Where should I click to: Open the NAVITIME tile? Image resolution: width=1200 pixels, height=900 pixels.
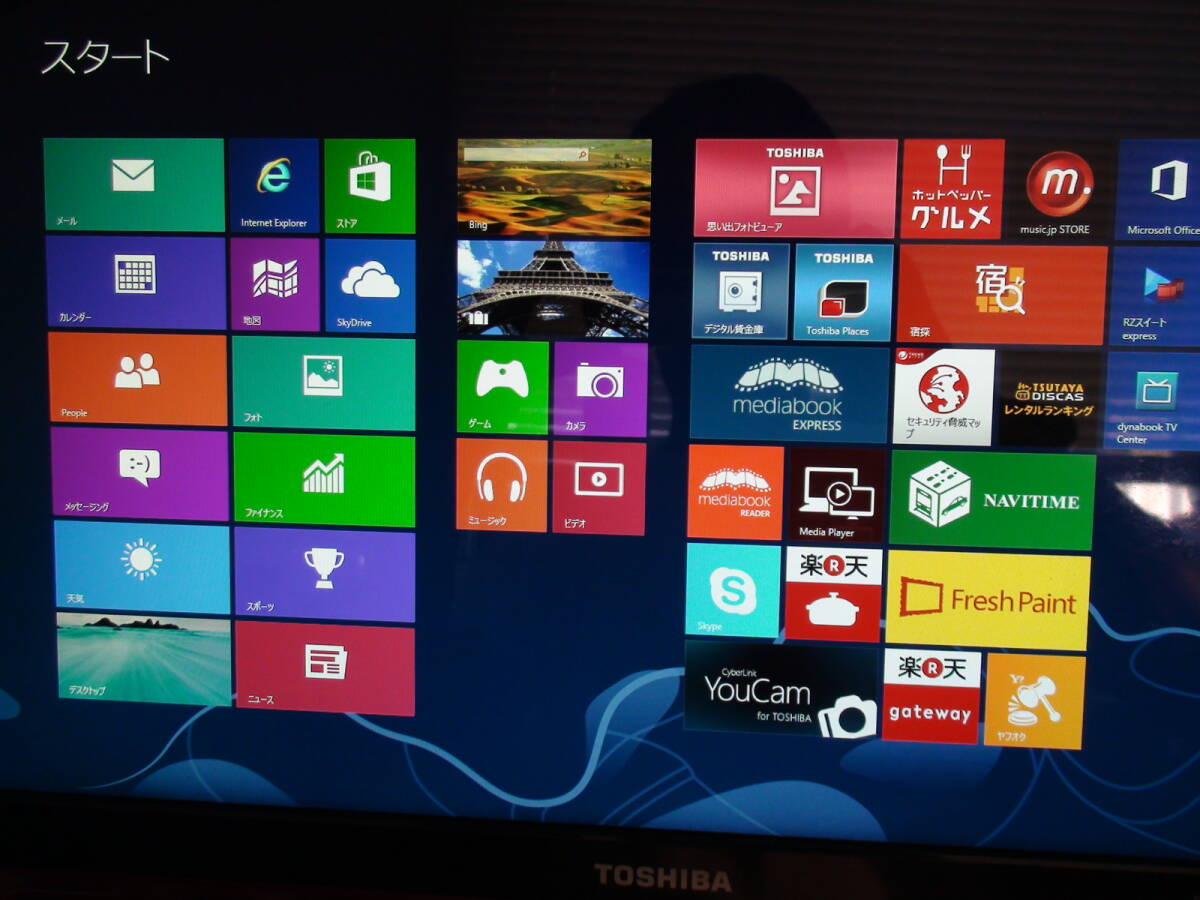(x=992, y=499)
